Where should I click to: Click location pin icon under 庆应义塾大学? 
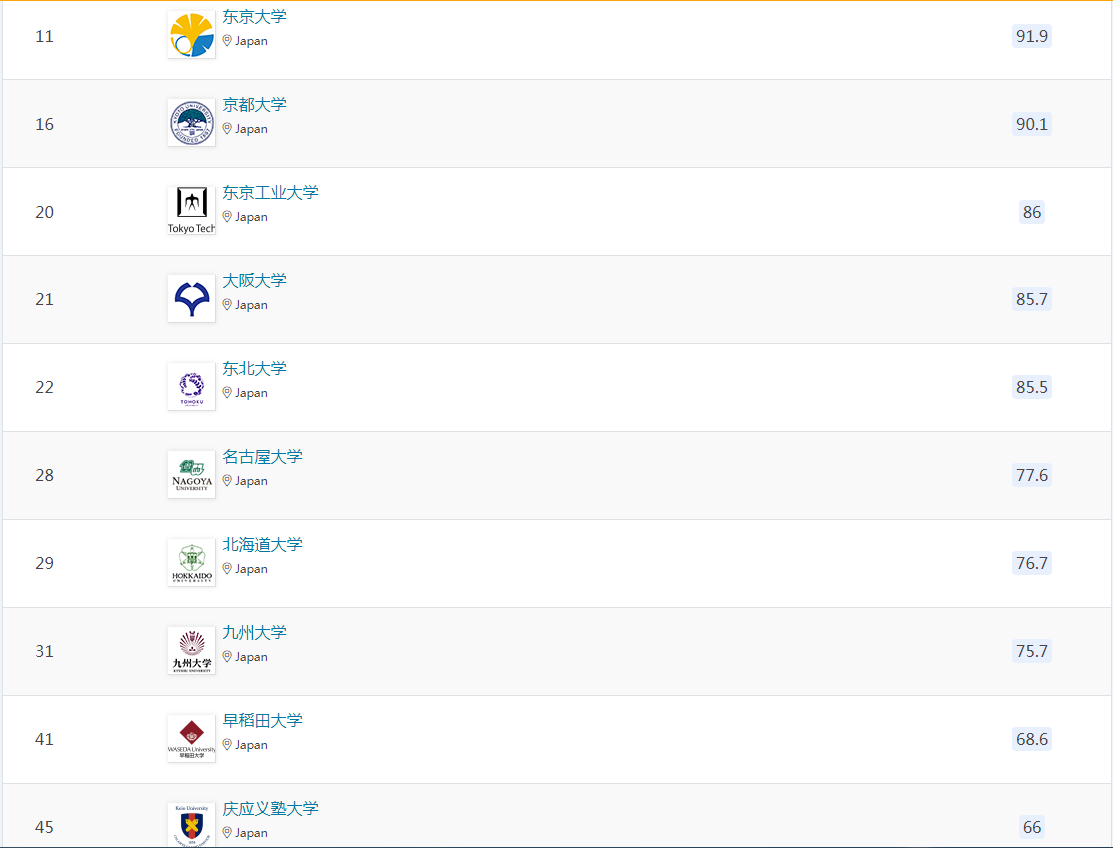227,832
